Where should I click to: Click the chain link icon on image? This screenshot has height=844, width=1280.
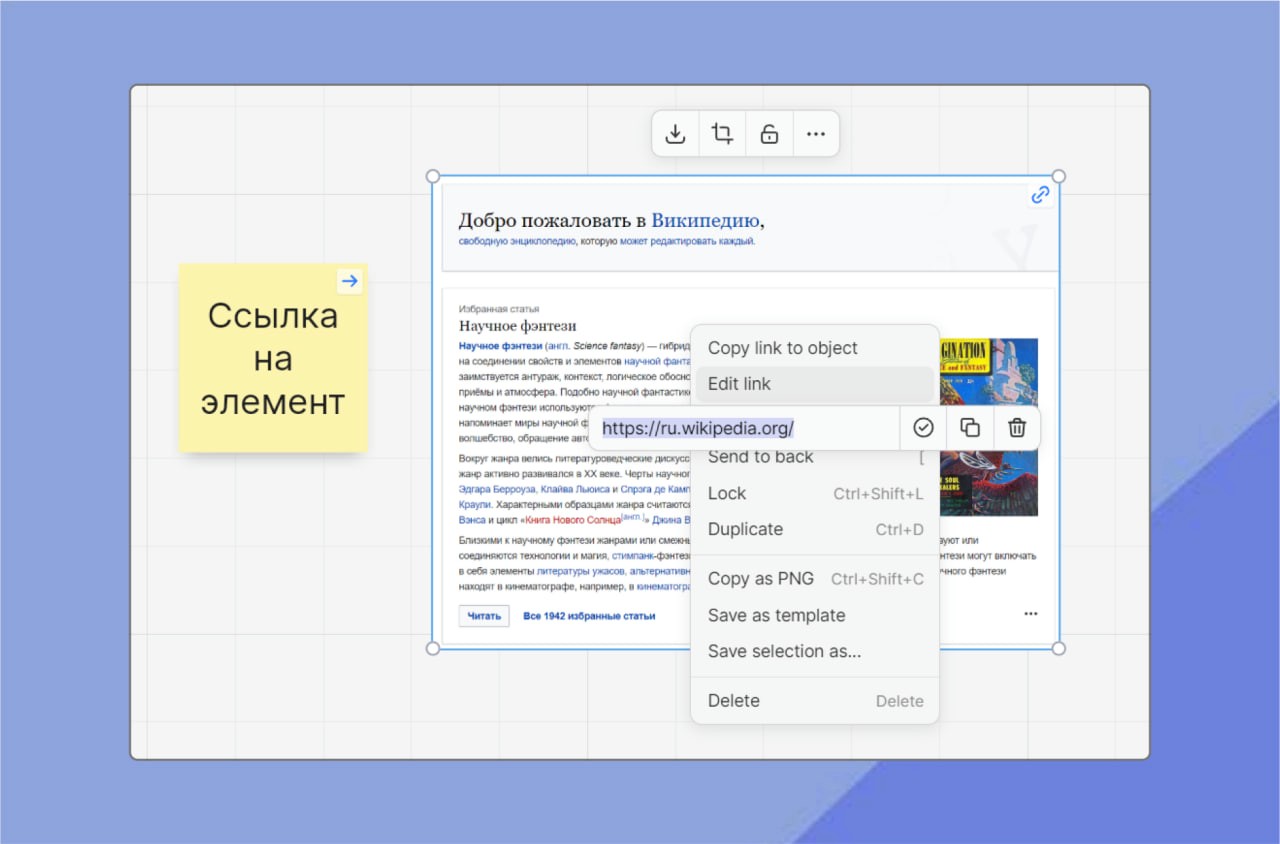click(x=1040, y=195)
